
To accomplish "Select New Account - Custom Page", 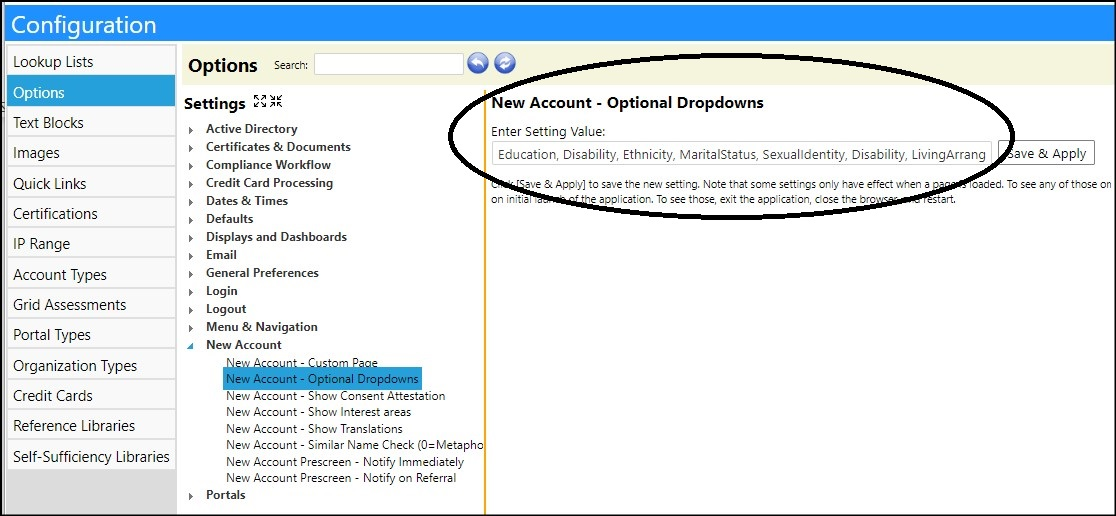I will (302, 363).
